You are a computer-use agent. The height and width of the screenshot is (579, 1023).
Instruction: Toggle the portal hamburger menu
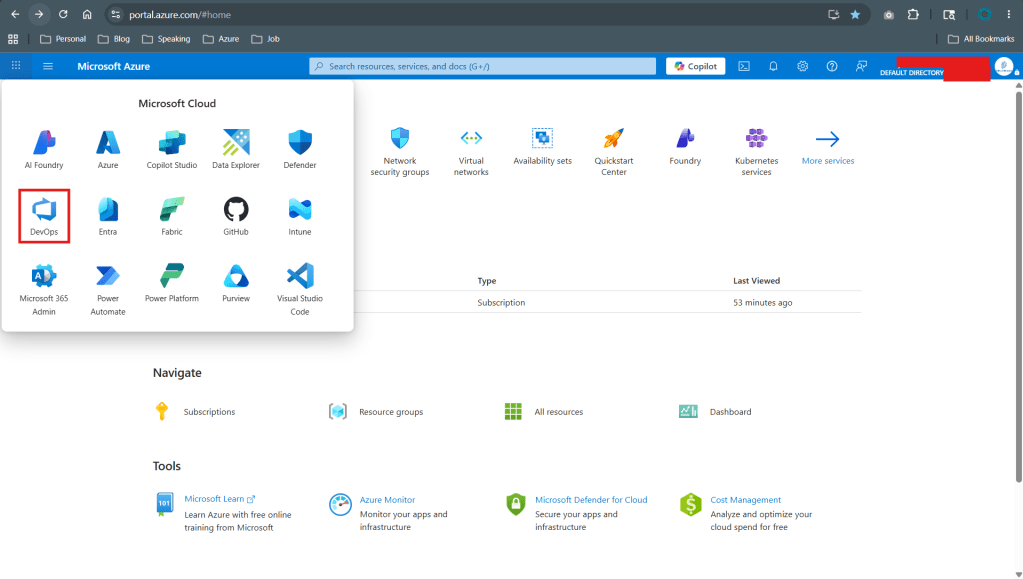(x=48, y=66)
